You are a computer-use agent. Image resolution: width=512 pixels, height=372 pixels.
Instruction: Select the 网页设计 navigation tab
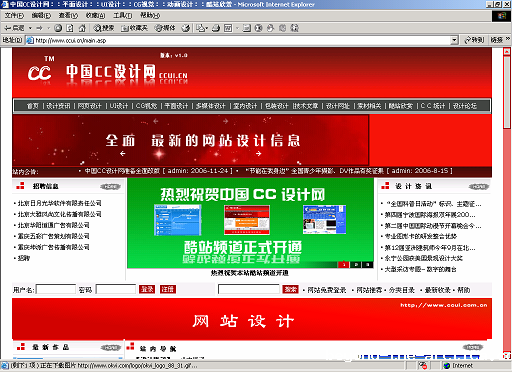click(x=89, y=106)
